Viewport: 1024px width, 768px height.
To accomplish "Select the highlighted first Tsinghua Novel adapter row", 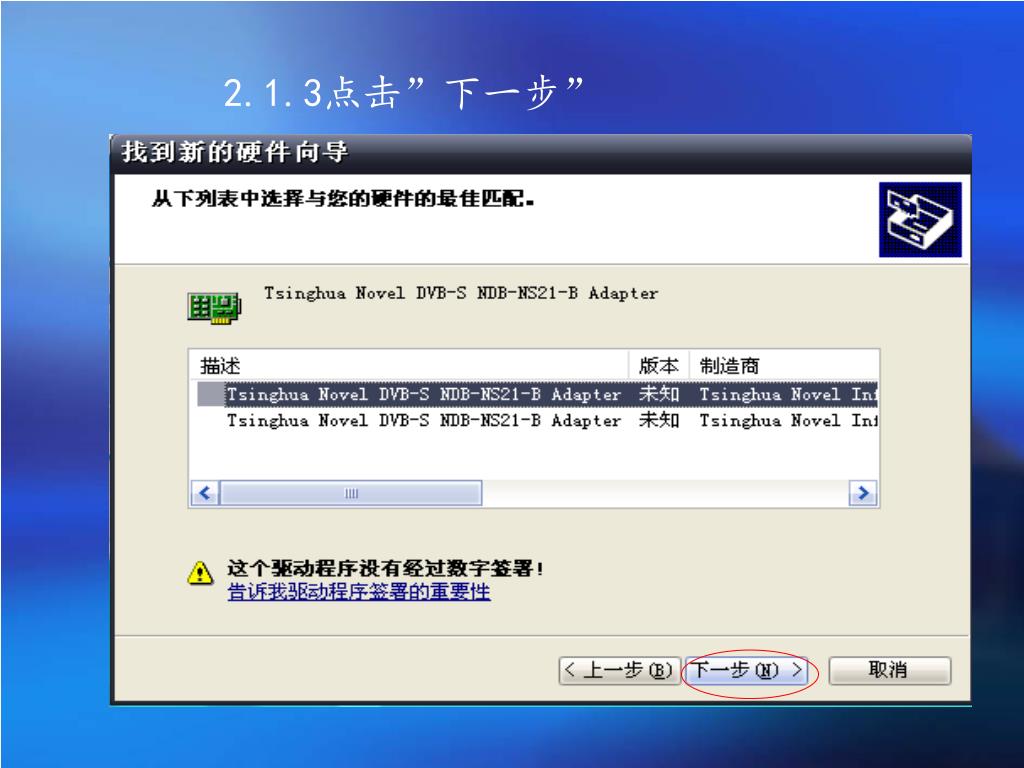I will coord(537,394).
